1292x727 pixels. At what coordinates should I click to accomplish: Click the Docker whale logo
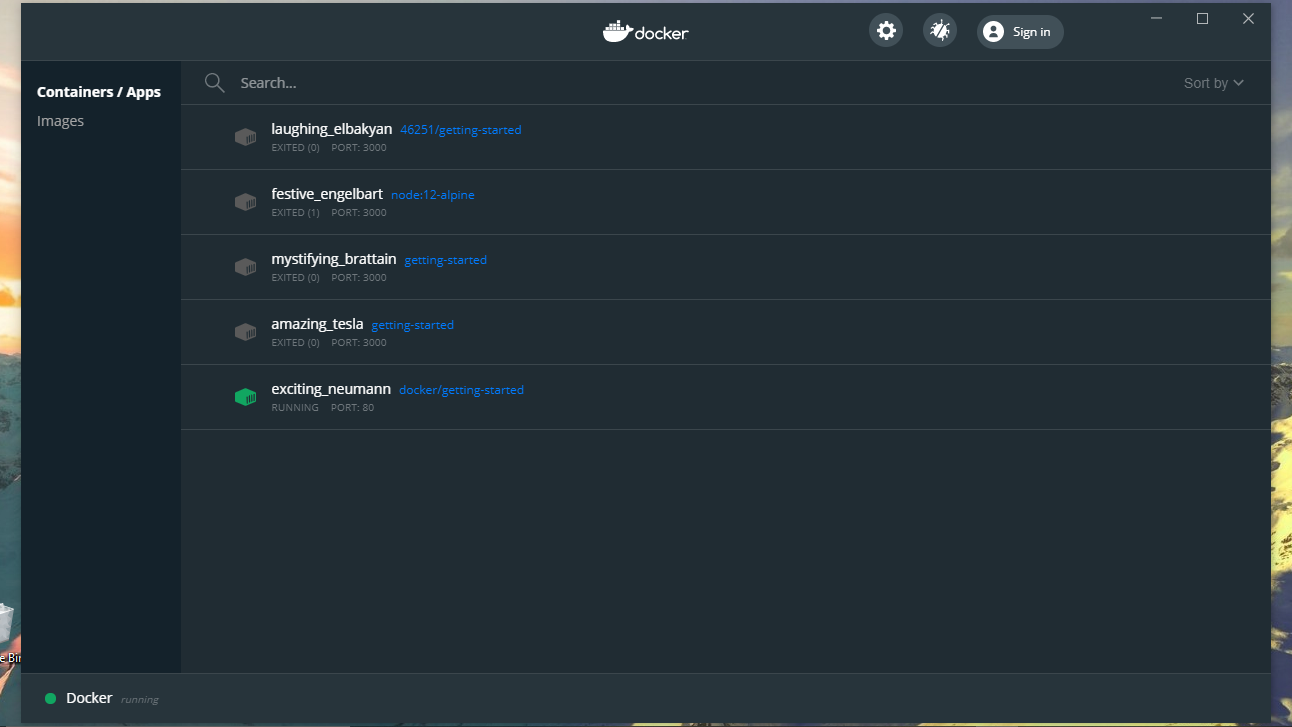(x=617, y=31)
